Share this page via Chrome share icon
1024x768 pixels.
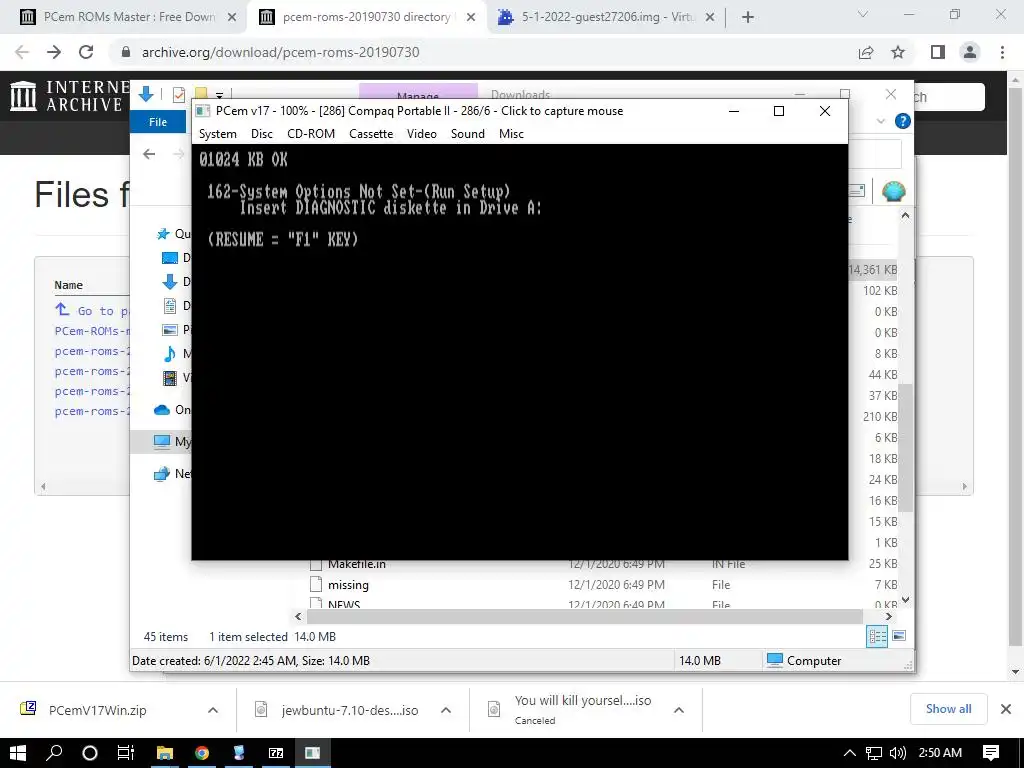click(866, 52)
